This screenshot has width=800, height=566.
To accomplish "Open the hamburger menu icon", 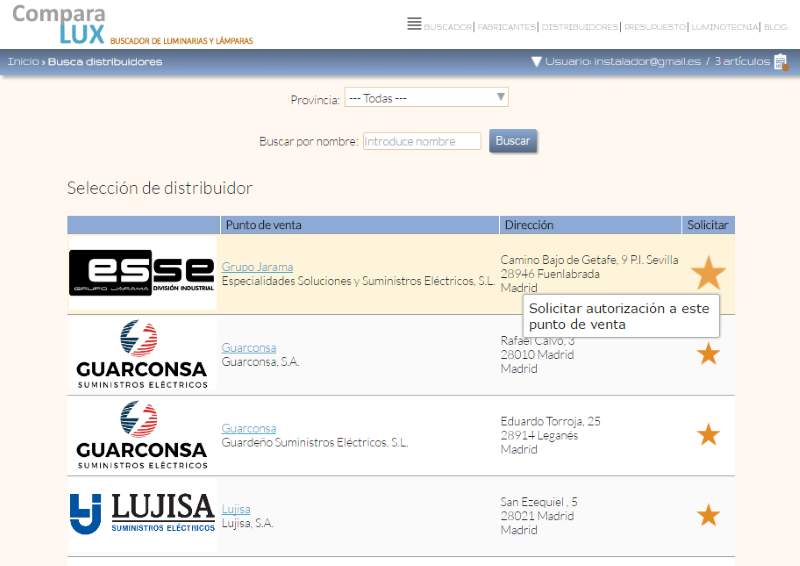I will [x=414, y=23].
